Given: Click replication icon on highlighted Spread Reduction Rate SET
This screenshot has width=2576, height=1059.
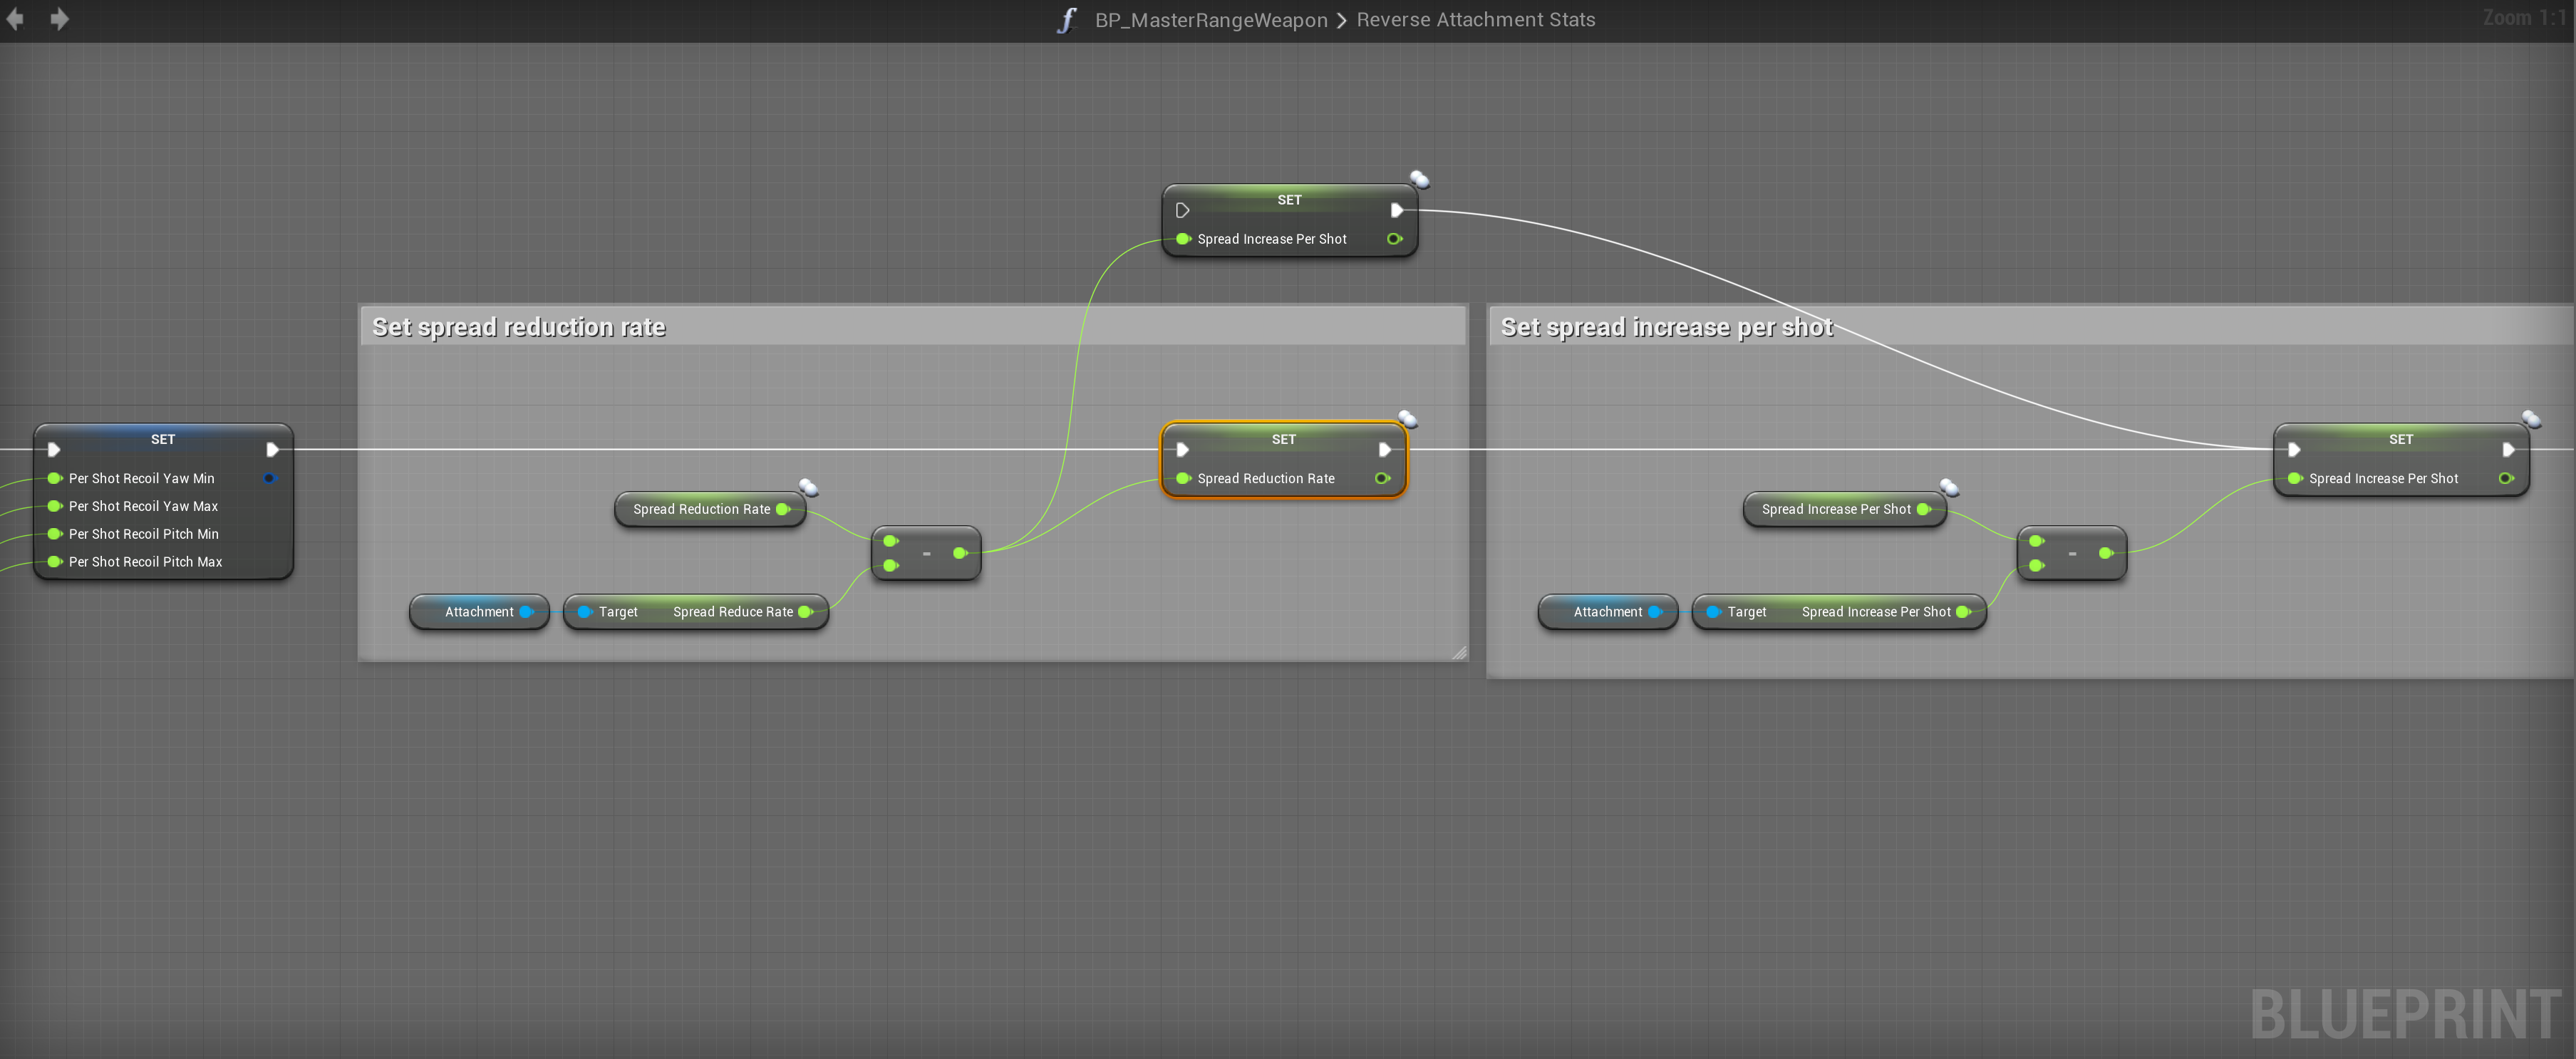Looking at the screenshot, I should (1408, 418).
